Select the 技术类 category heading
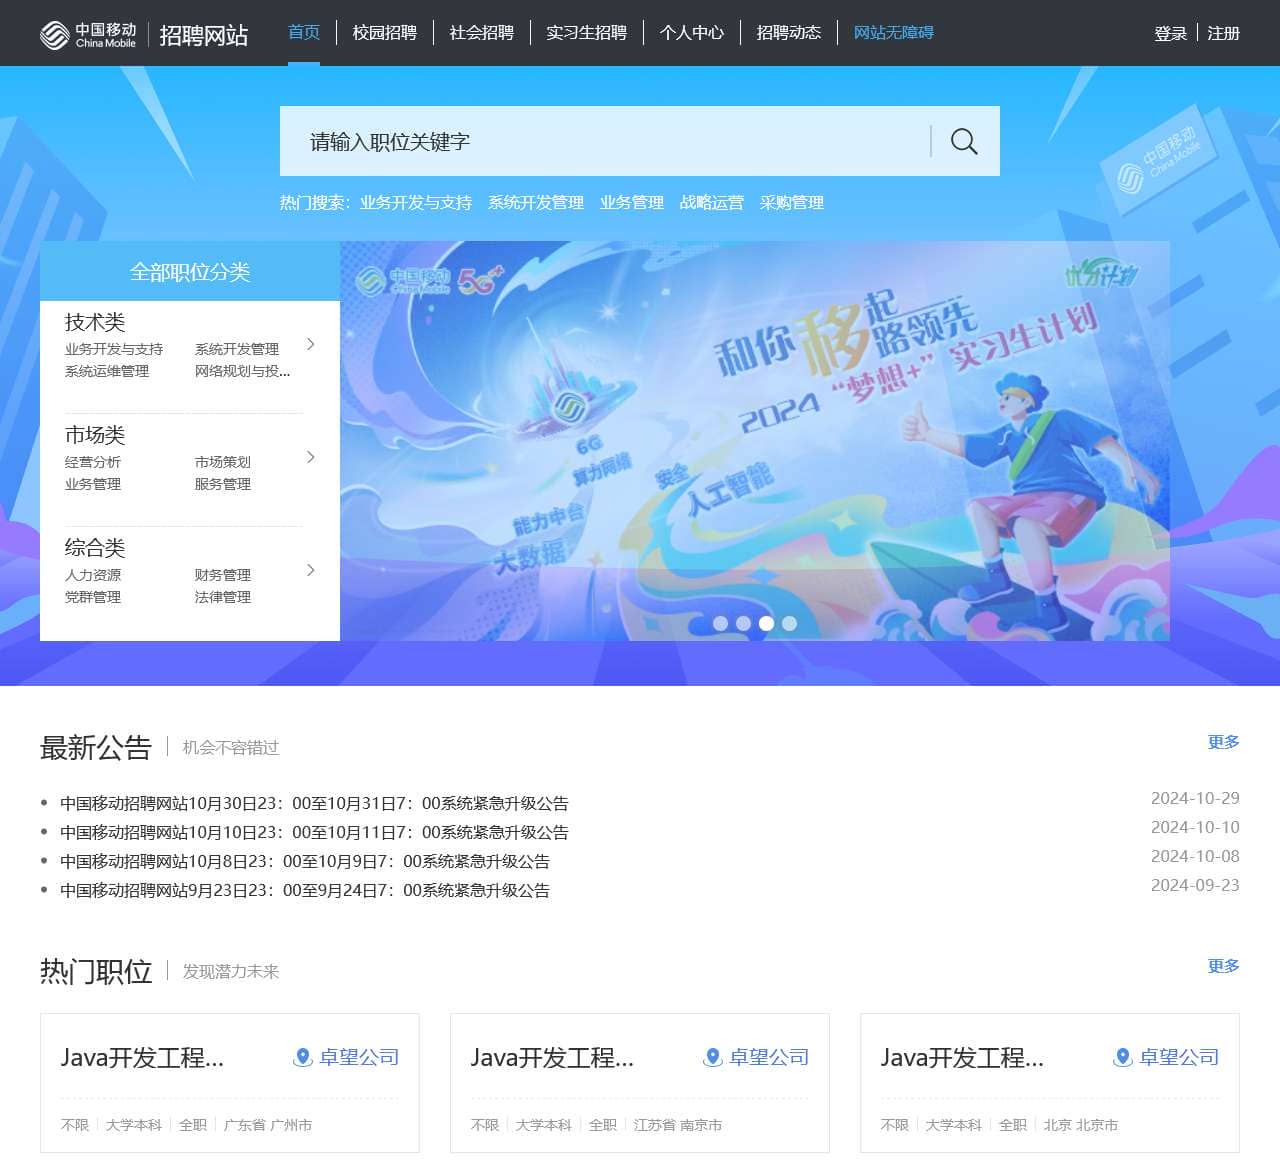Screen dimensions: 1280x1167 [95, 322]
